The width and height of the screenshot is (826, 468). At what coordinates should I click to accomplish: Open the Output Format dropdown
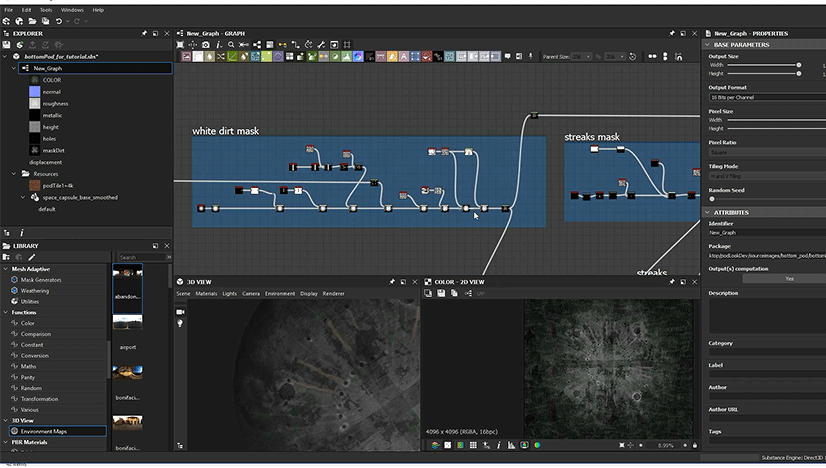pyautogui.click(x=767, y=98)
